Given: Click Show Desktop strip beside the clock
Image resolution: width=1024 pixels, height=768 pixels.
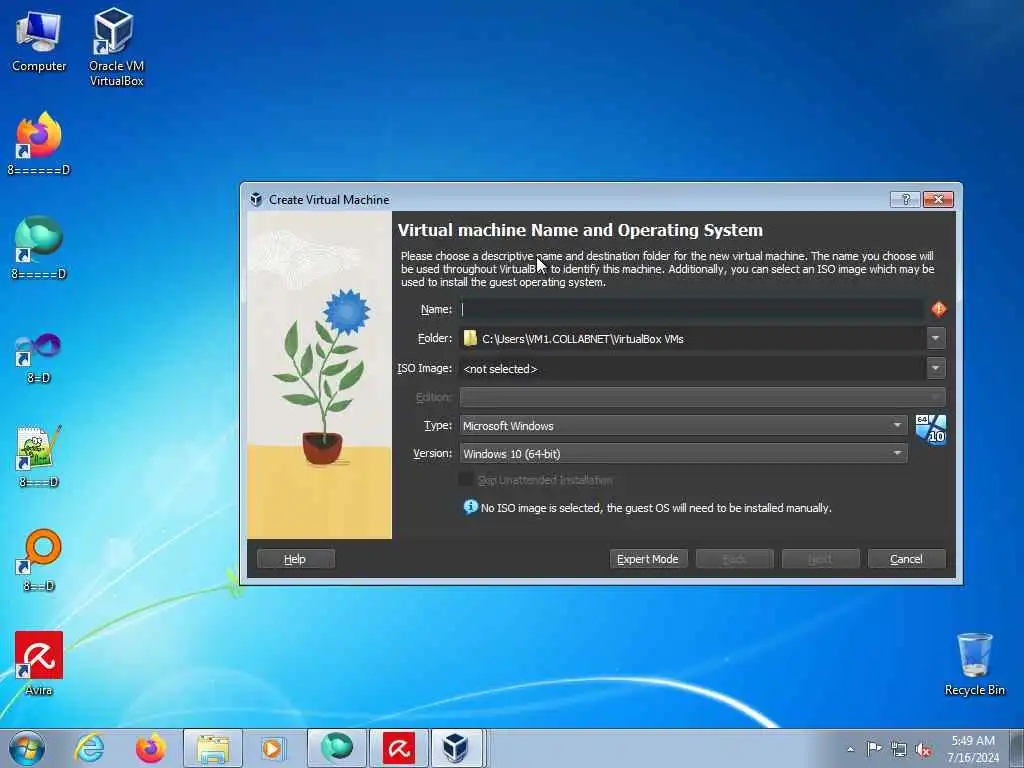Looking at the screenshot, I should coord(1017,748).
